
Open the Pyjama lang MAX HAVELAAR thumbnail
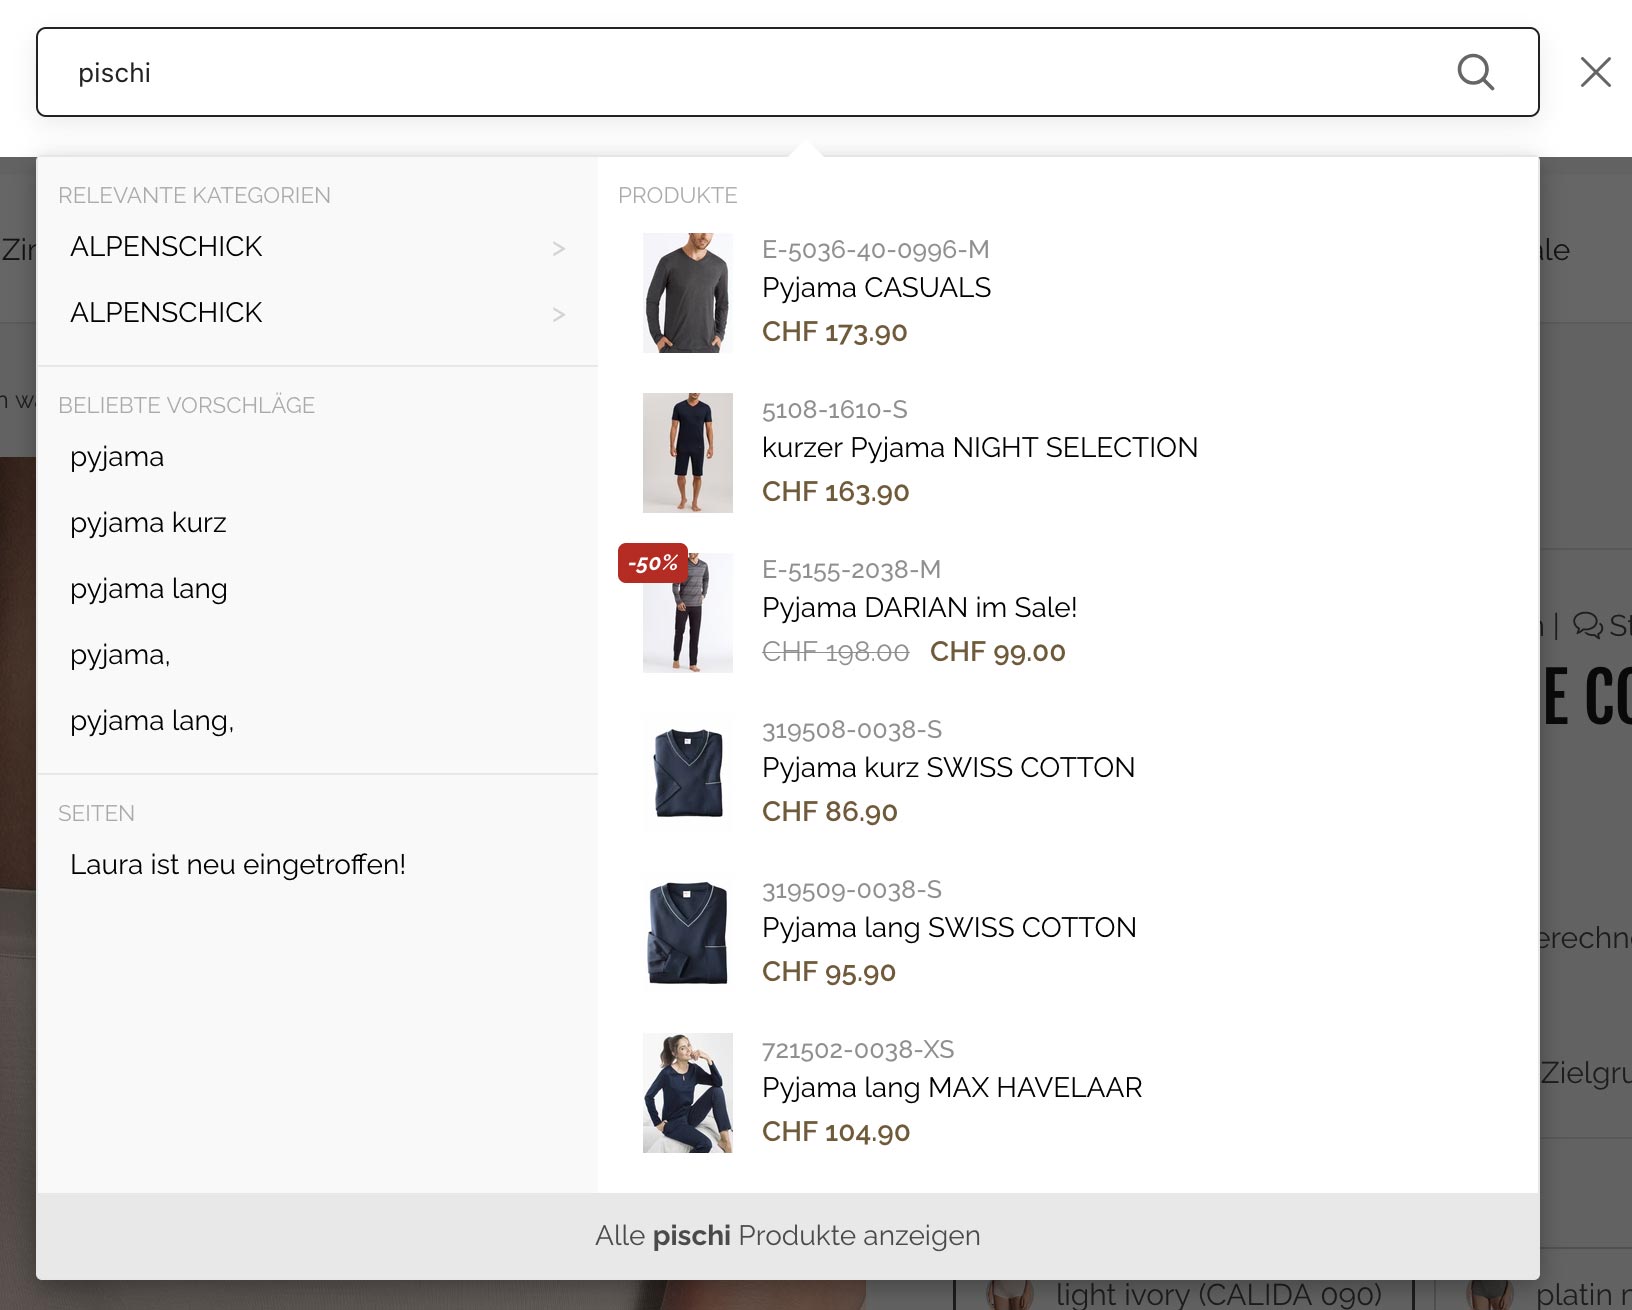pyautogui.click(x=688, y=1093)
